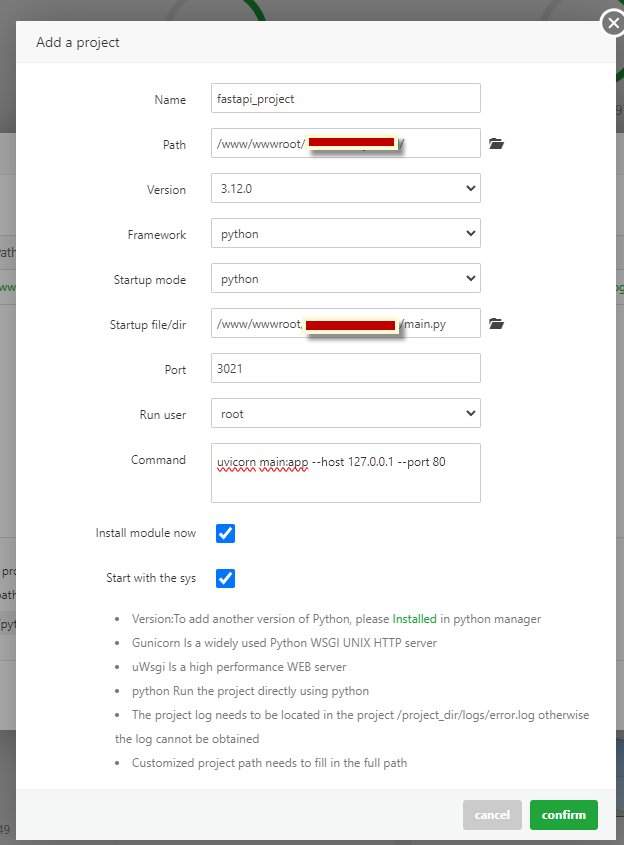Screen dimensions: 624x845
Task: Click the Start with the sys label text
Action: pyautogui.click(x=151, y=578)
